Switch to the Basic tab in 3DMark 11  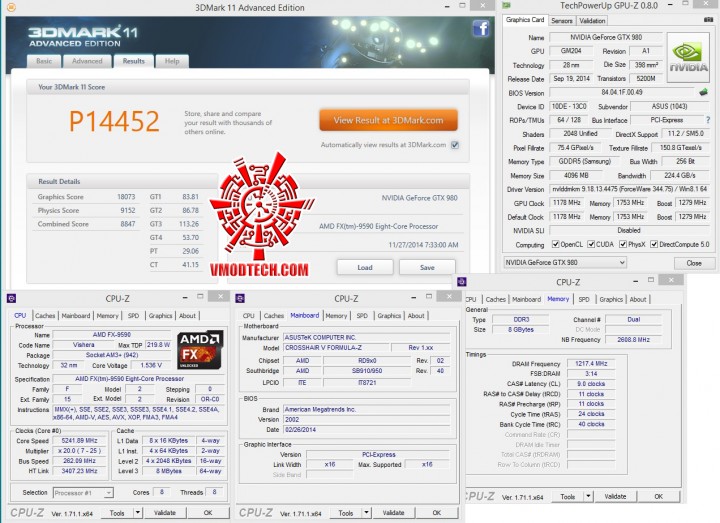(44, 61)
